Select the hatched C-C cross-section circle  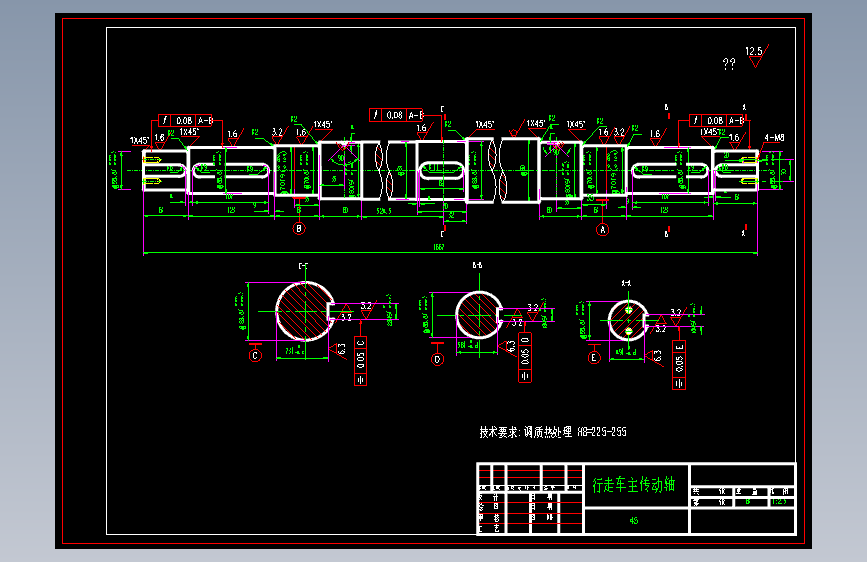[305, 311]
